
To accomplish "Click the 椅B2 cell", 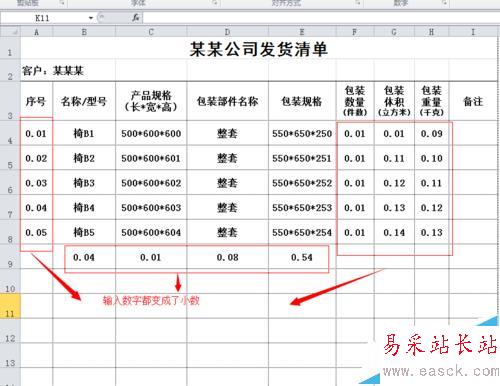I will click(x=84, y=158).
